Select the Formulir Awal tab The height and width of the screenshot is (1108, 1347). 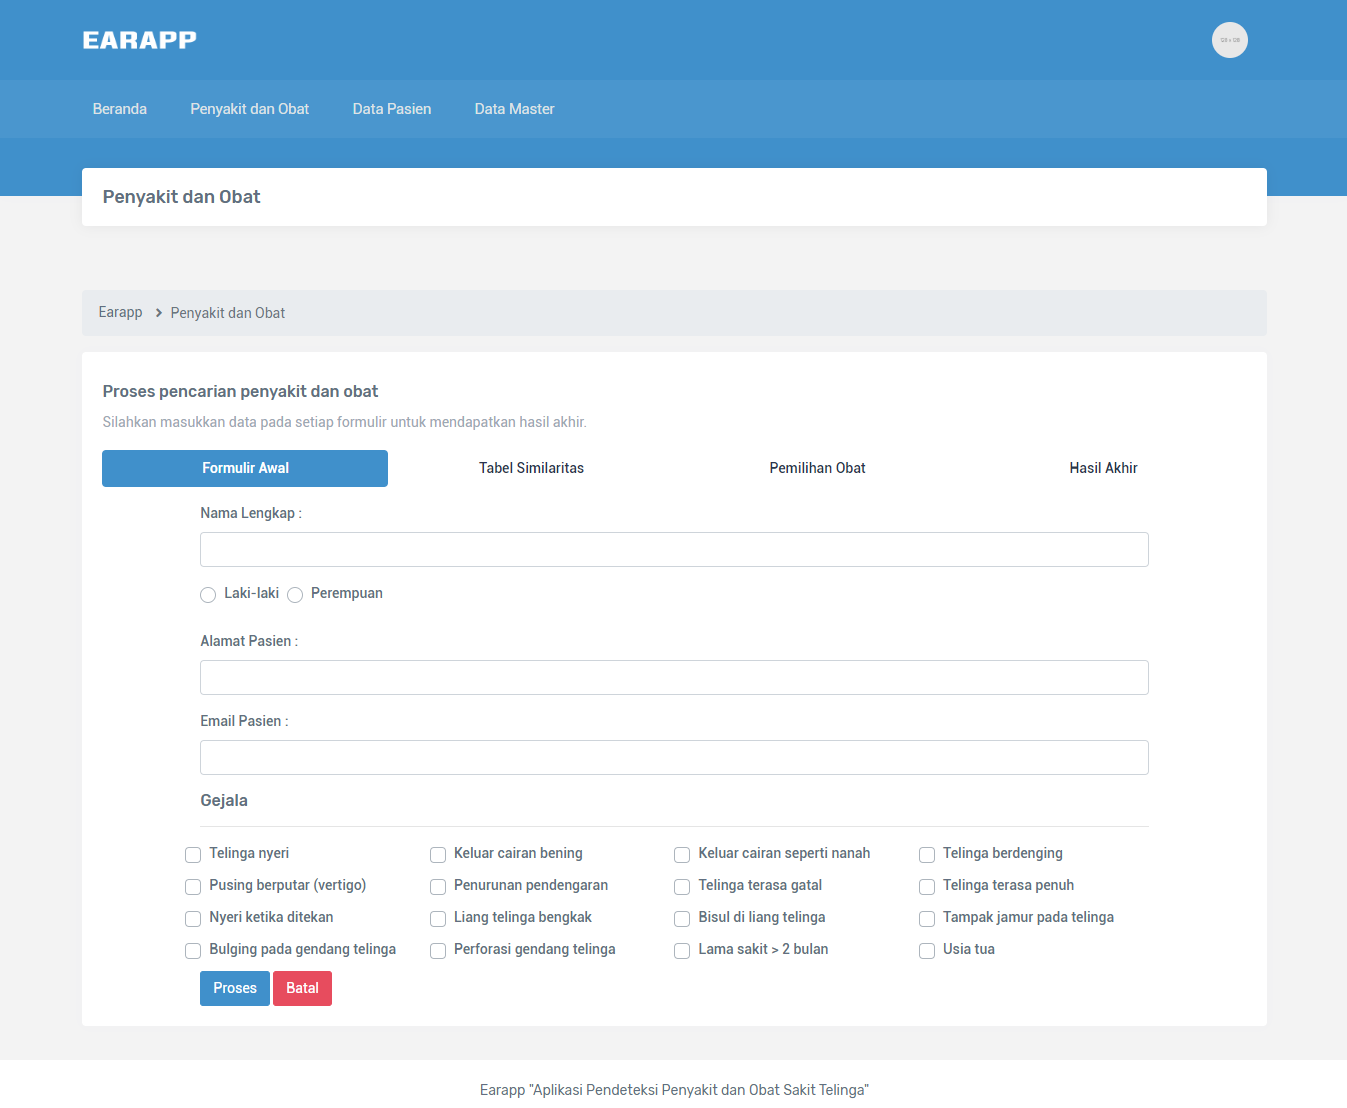coord(245,468)
